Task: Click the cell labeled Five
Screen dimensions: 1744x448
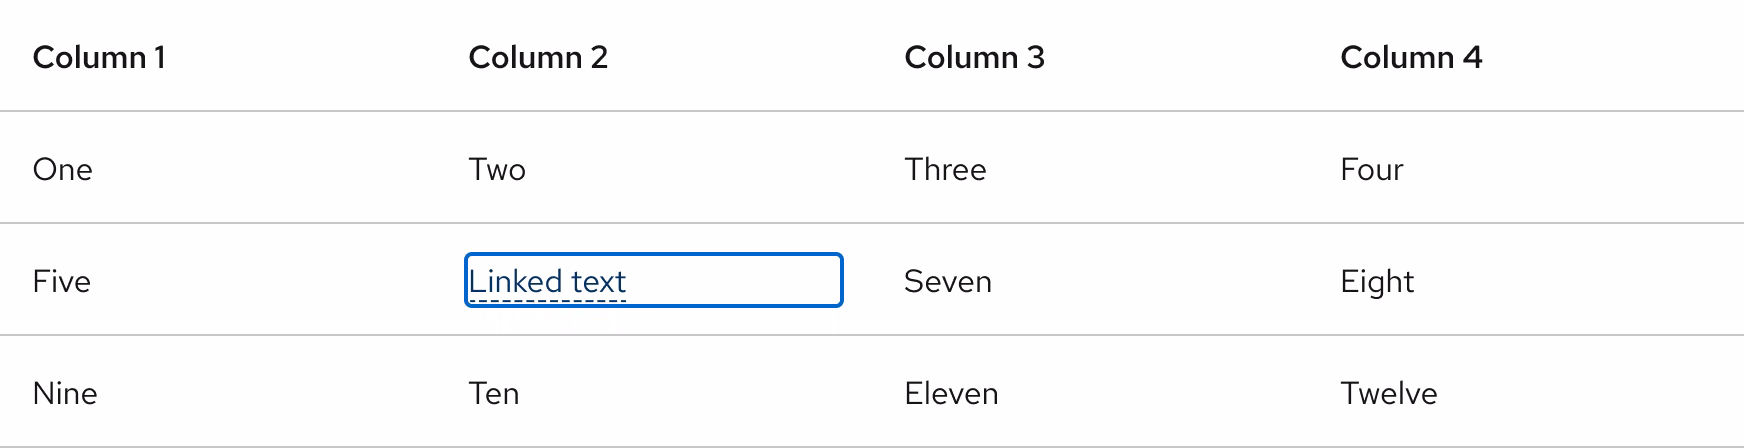Action: [x=61, y=281]
